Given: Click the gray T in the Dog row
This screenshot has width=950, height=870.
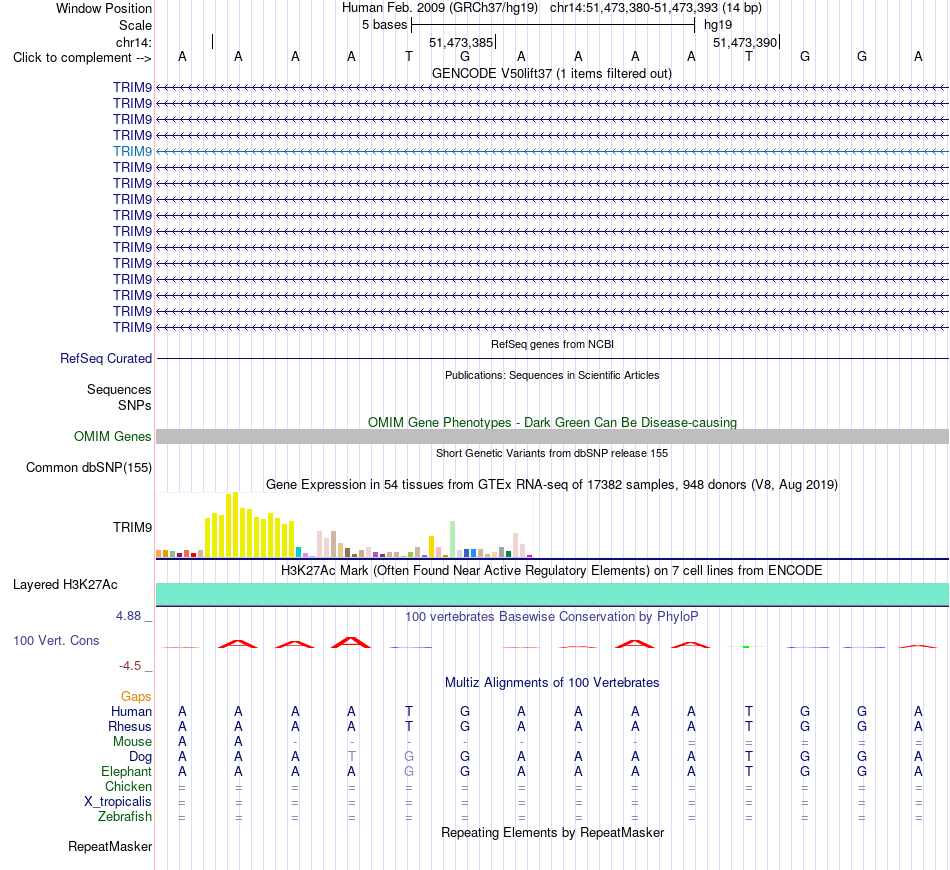Looking at the screenshot, I should point(351,757).
